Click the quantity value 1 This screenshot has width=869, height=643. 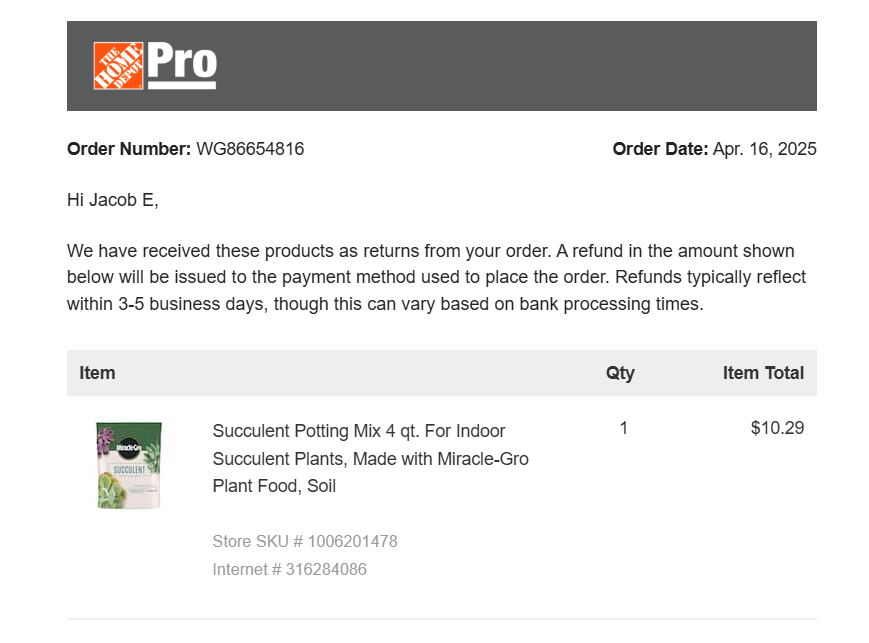click(624, 428)
